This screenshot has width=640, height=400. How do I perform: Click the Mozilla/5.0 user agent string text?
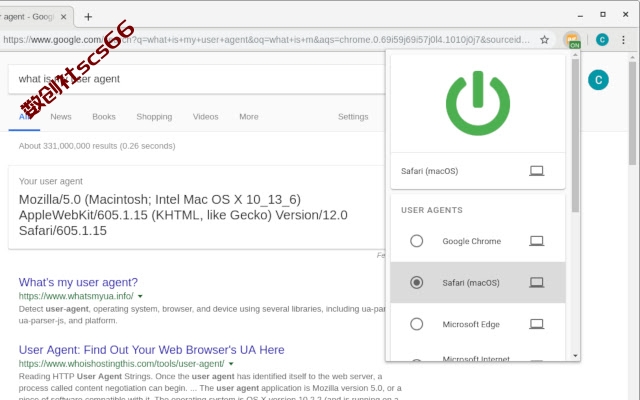tap(183, 215)
